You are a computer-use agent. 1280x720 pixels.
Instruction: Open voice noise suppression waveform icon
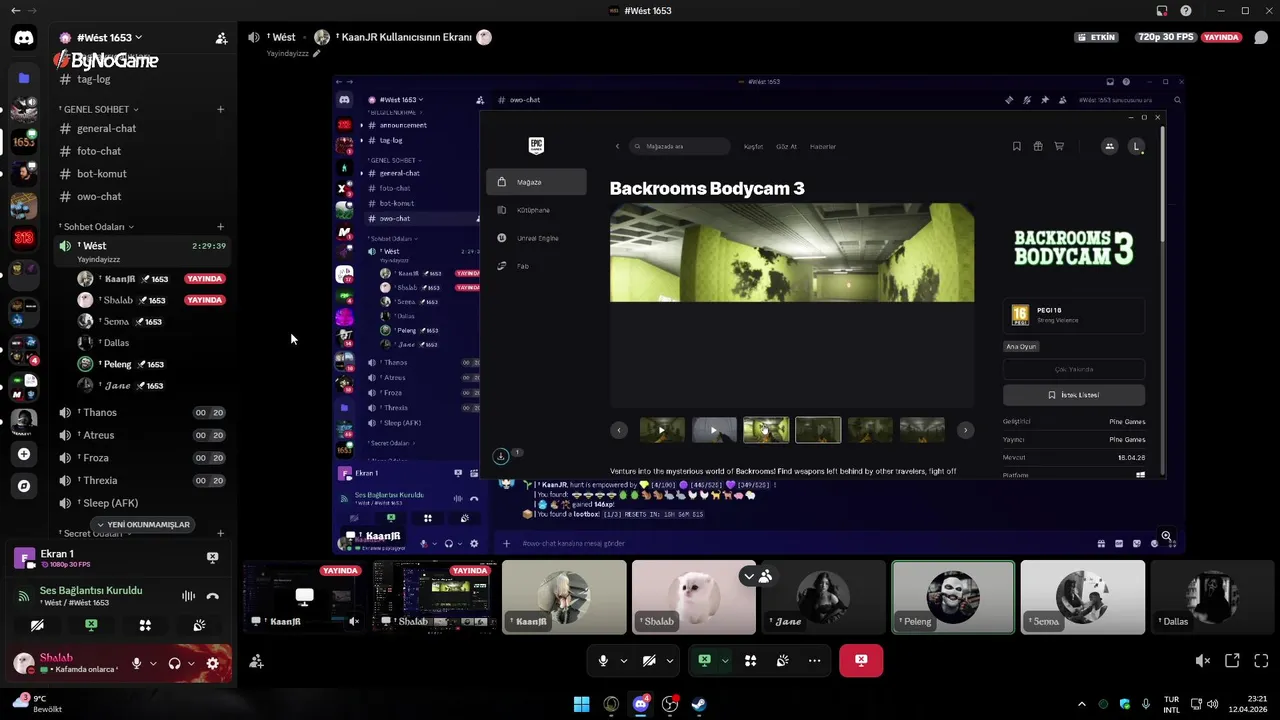[x=188, y=596]
